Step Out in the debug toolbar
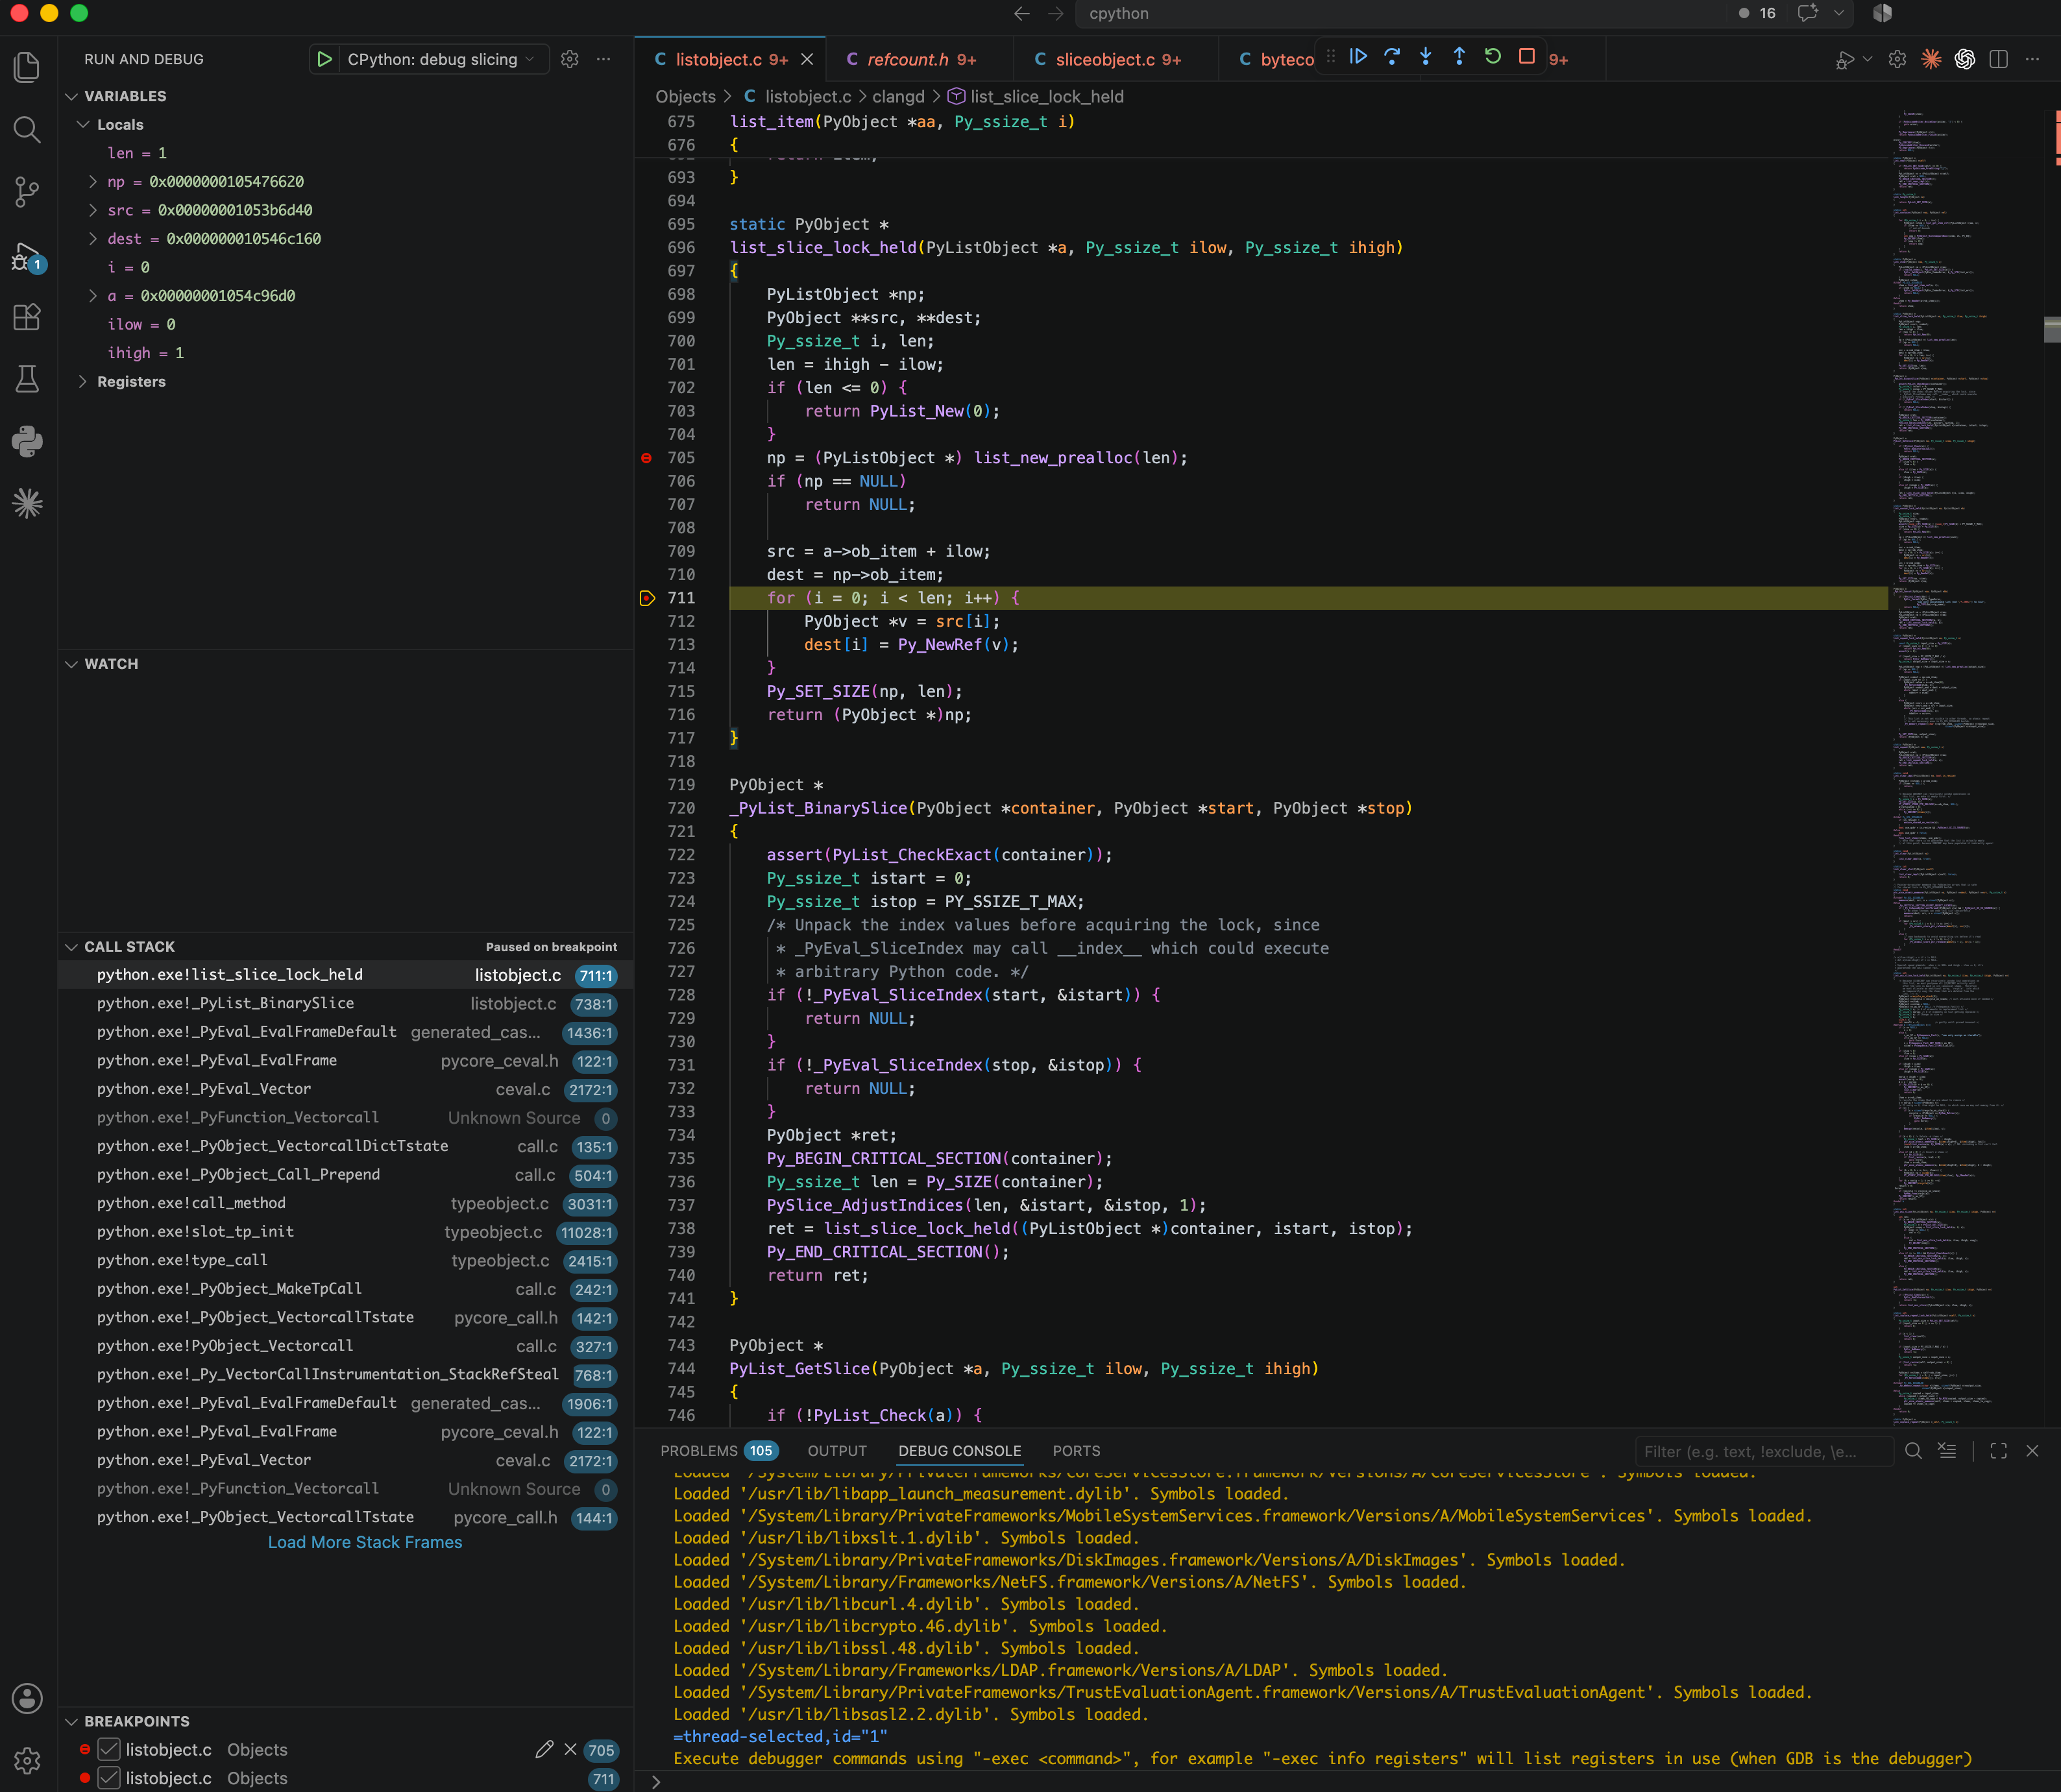2061x1792 pixels. tap(1459, 57)
